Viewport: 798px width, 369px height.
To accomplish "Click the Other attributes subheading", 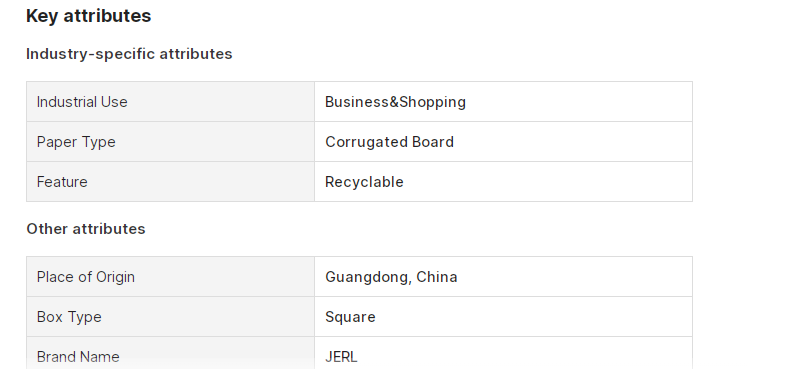I will click(86, 229).
